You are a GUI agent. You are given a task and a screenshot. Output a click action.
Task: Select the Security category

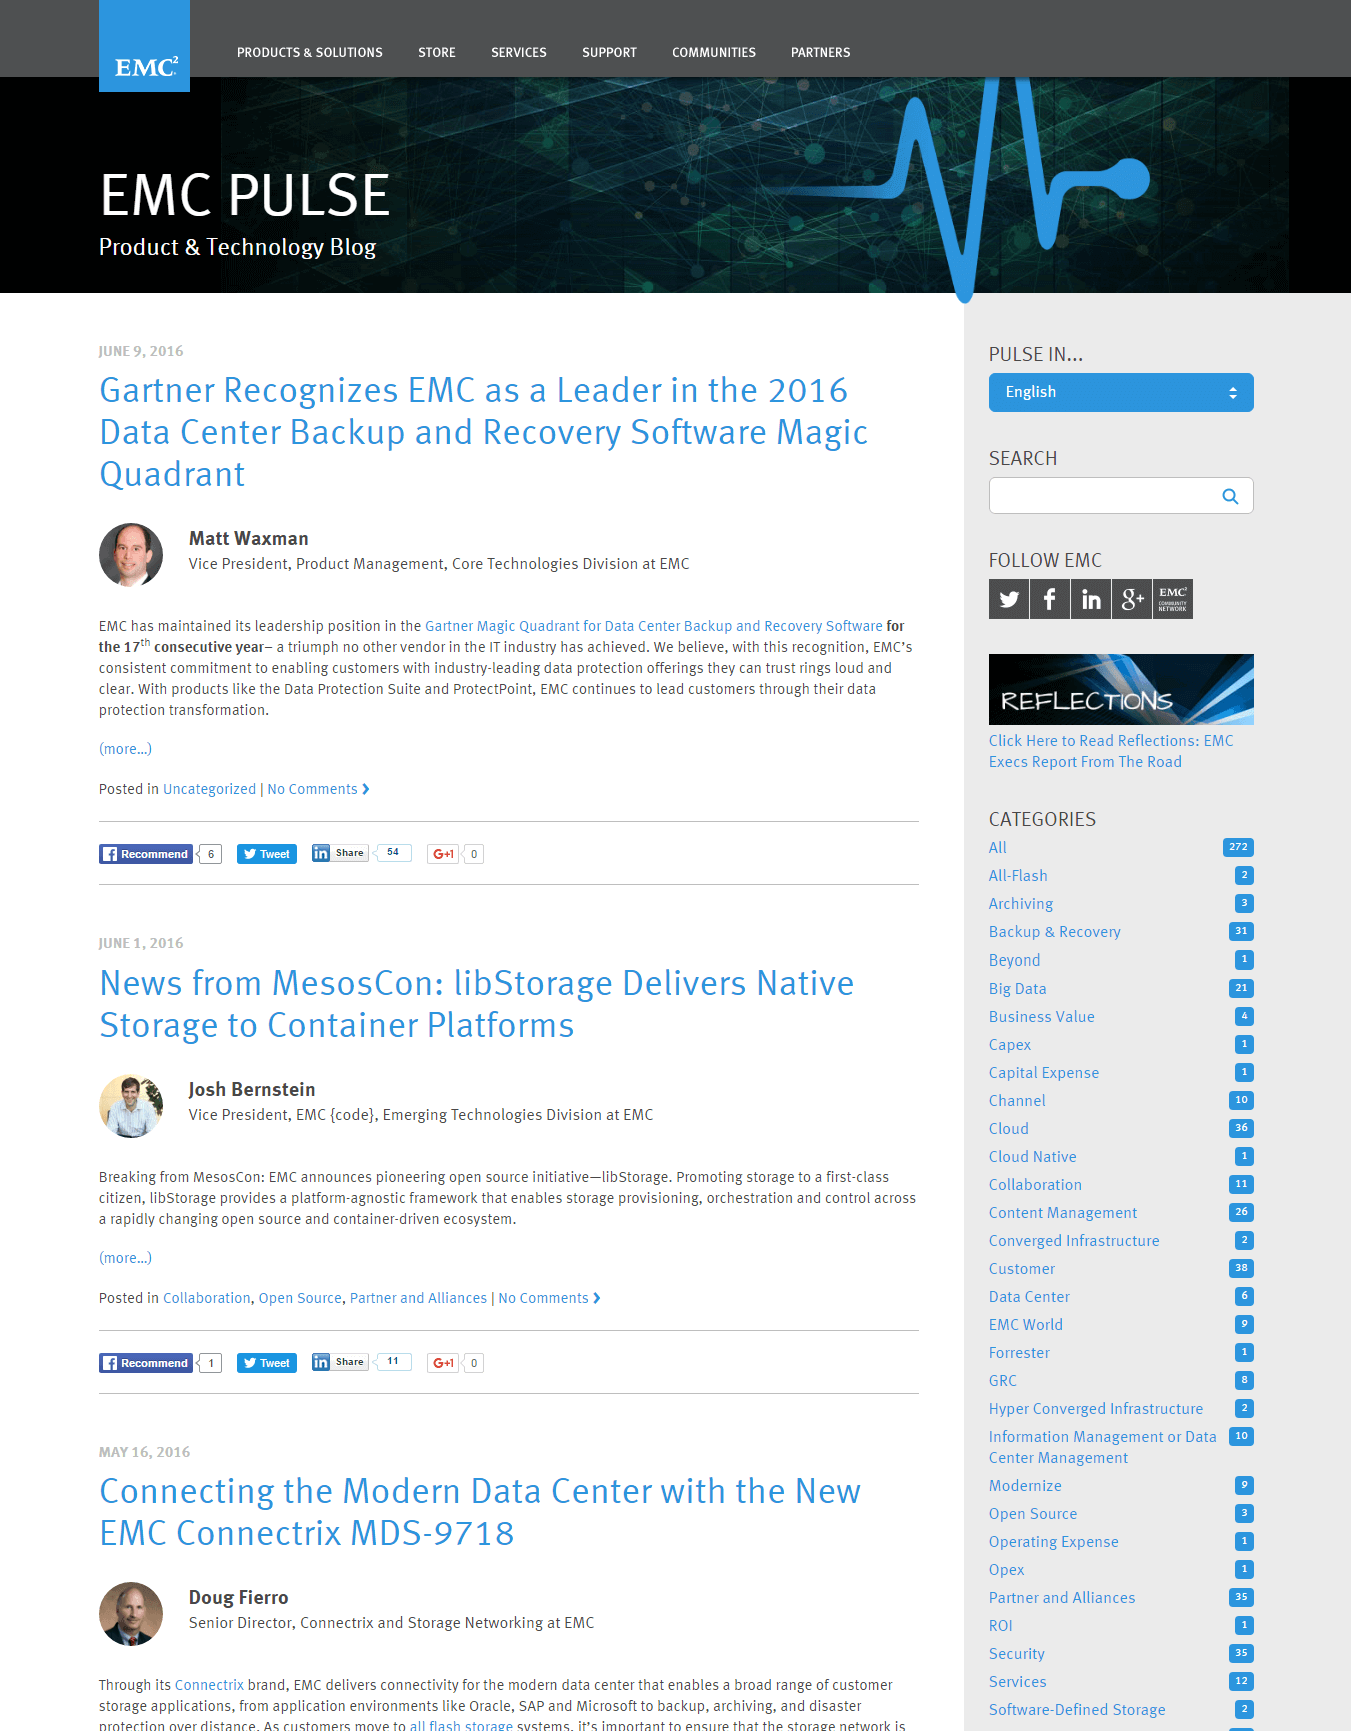1017,1653
